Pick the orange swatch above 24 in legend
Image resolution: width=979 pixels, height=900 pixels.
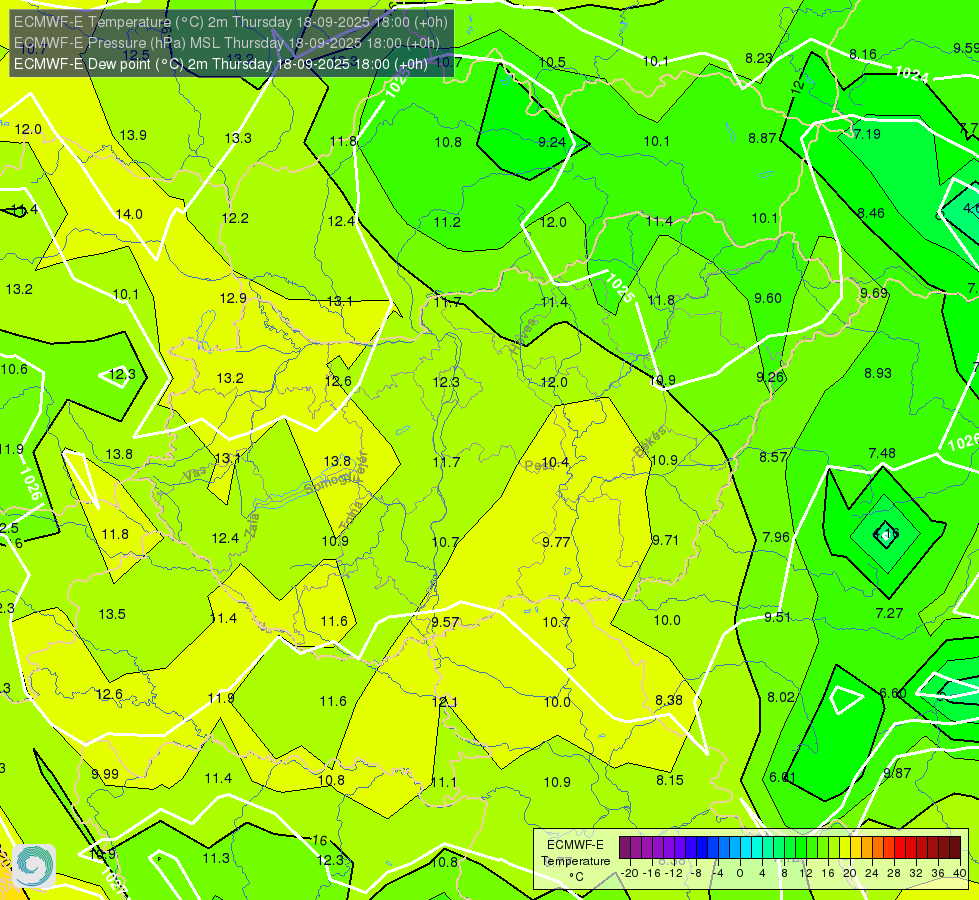pos(867,848)
